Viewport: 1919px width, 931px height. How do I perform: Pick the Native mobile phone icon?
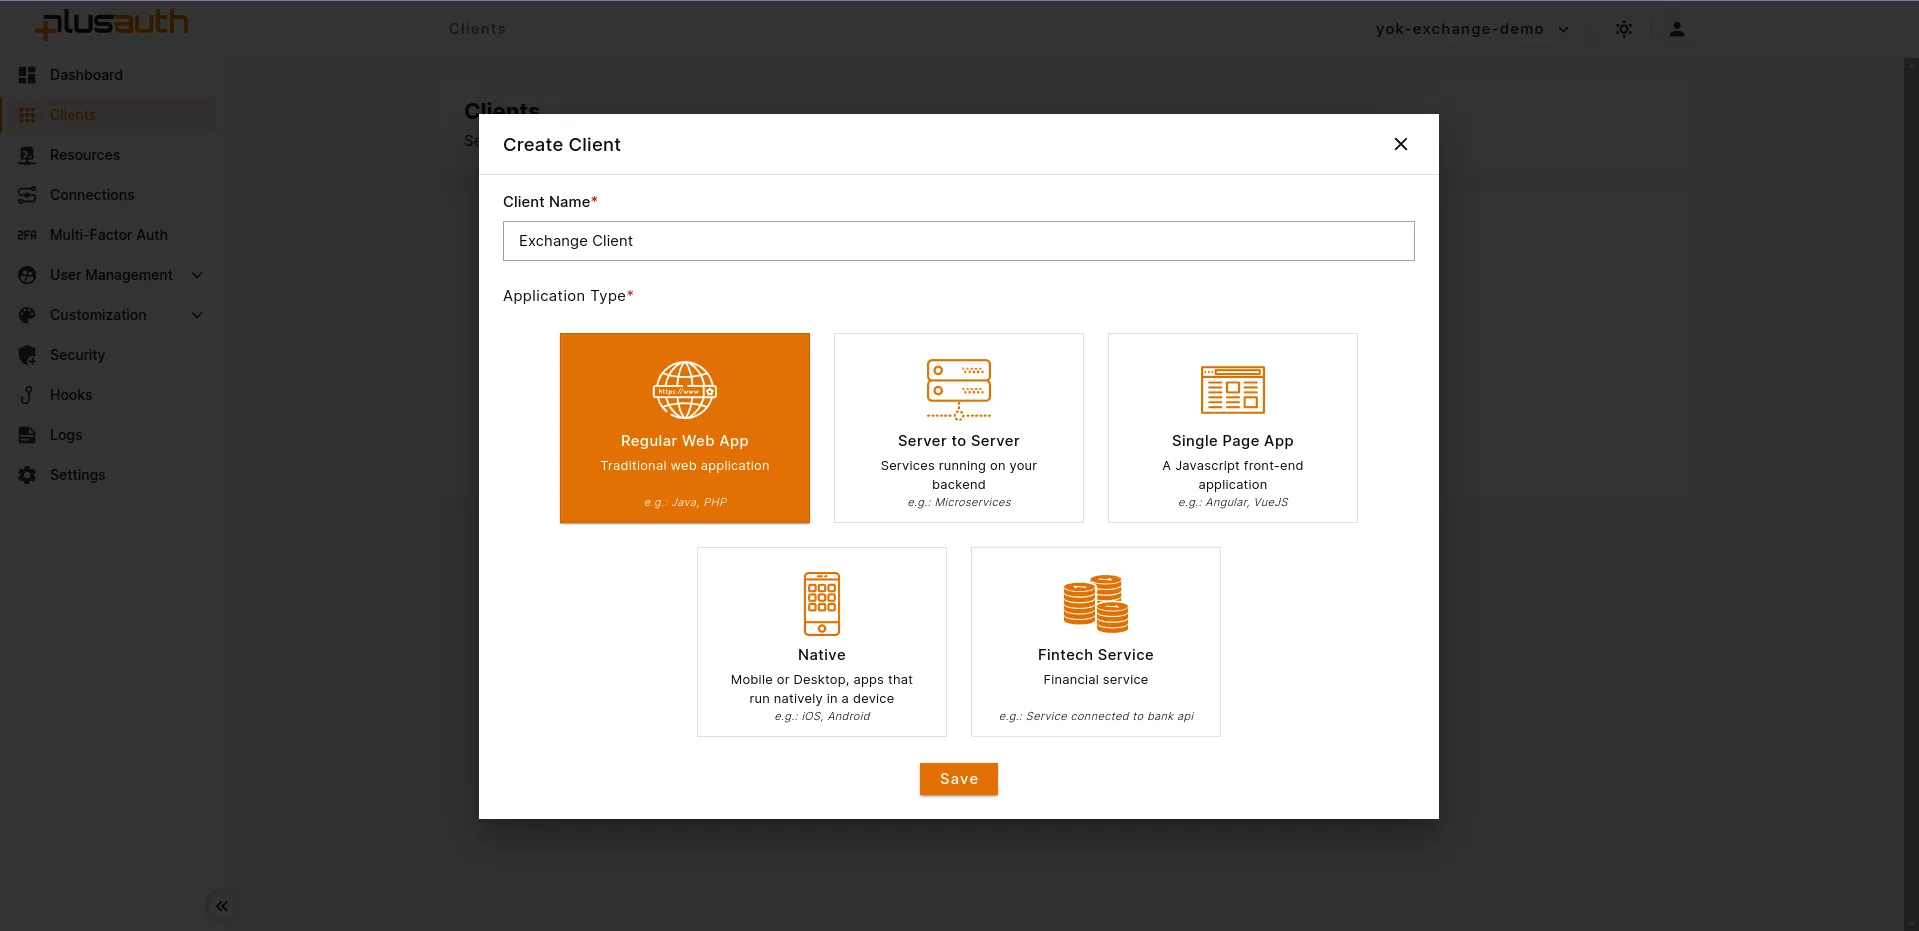point(821,604)
